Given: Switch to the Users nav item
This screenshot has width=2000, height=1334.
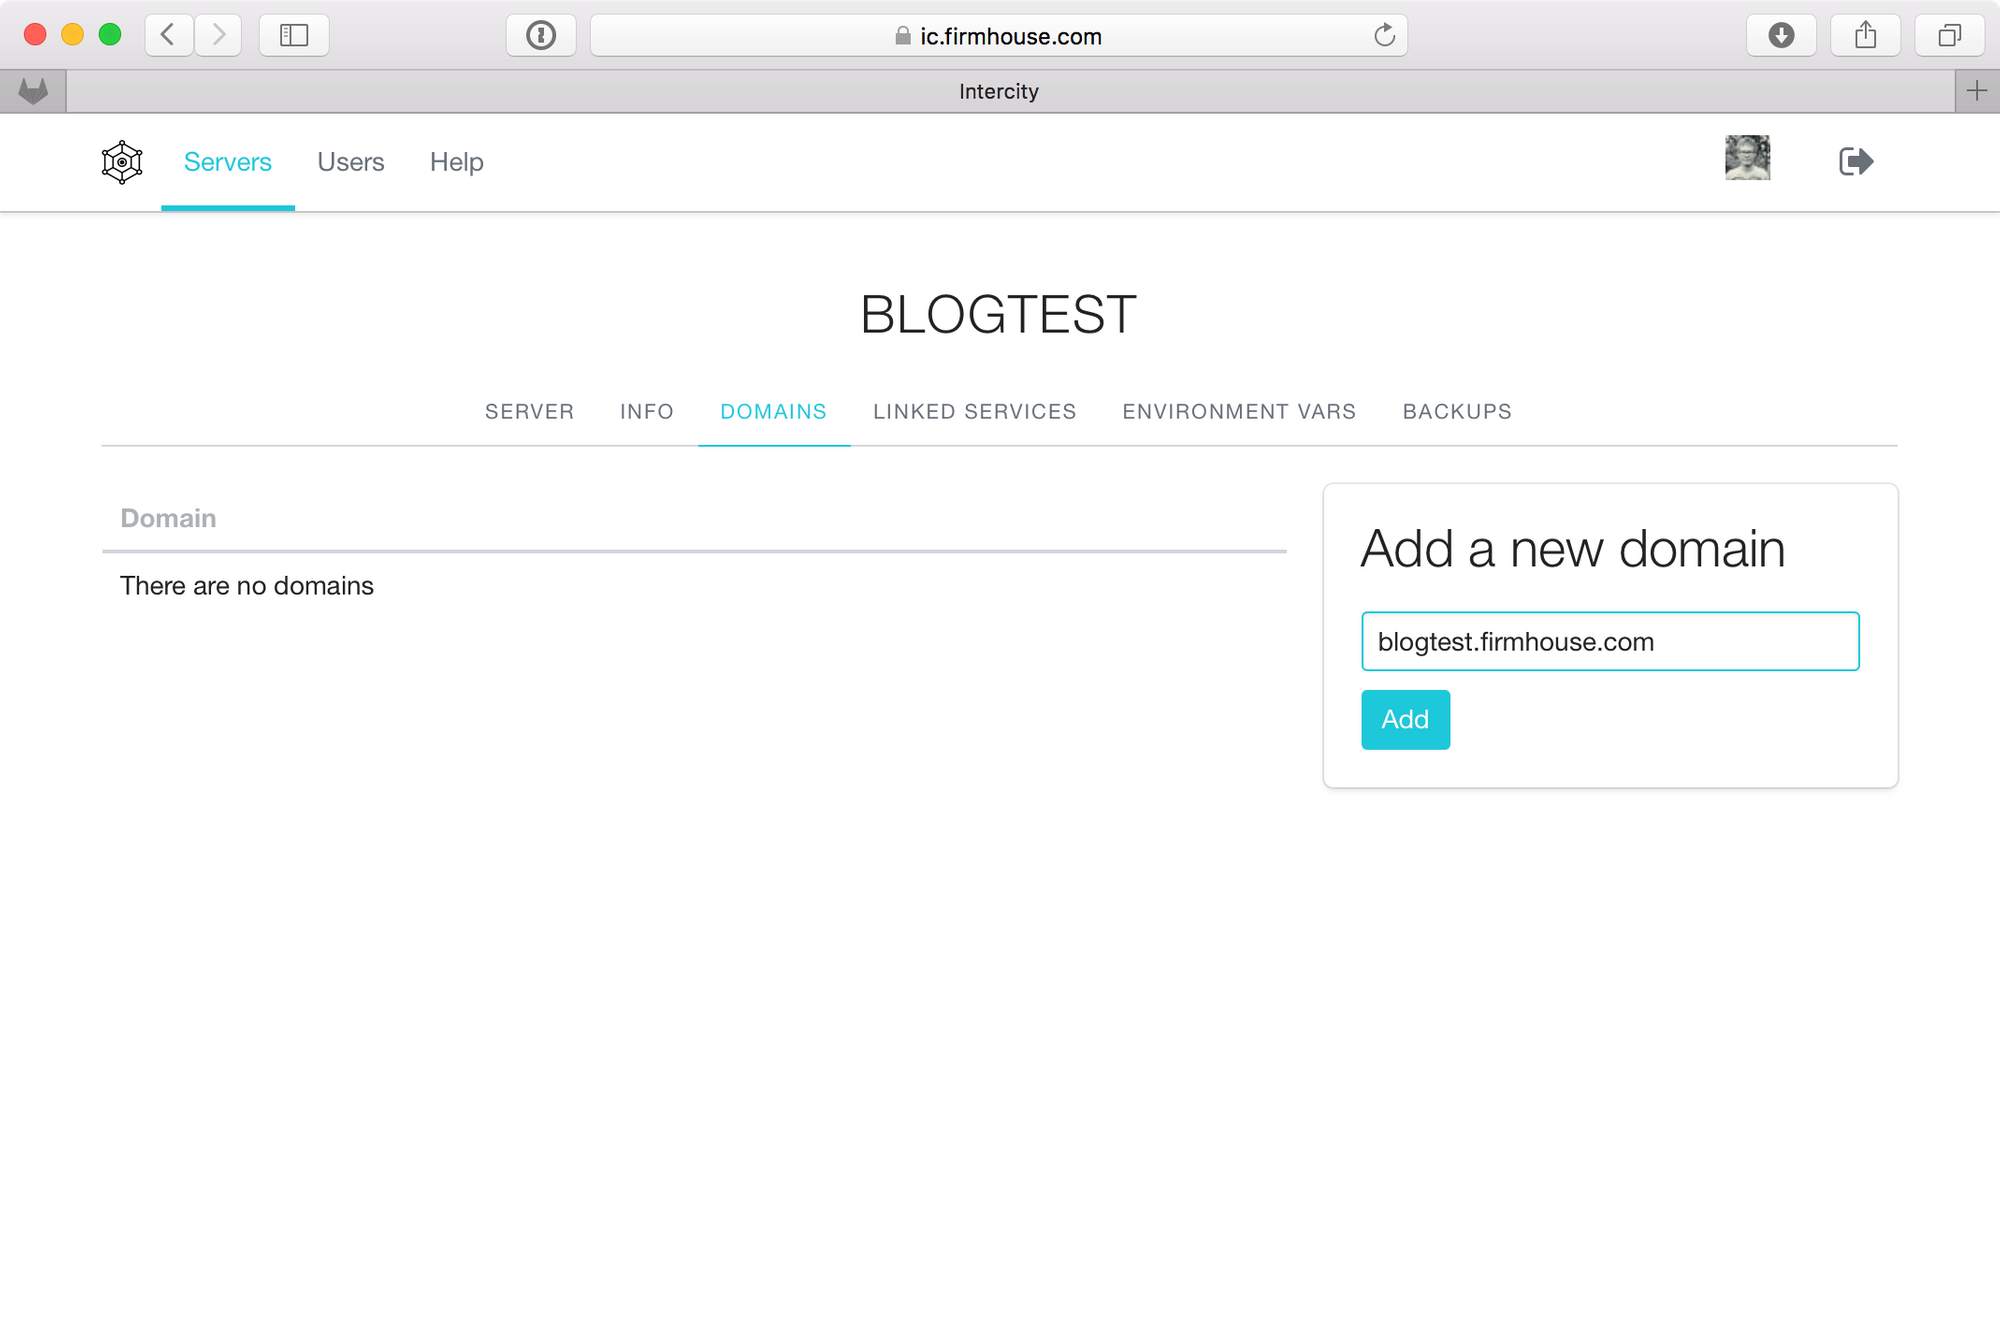Looking at the screenshot, I should point(350,162).
